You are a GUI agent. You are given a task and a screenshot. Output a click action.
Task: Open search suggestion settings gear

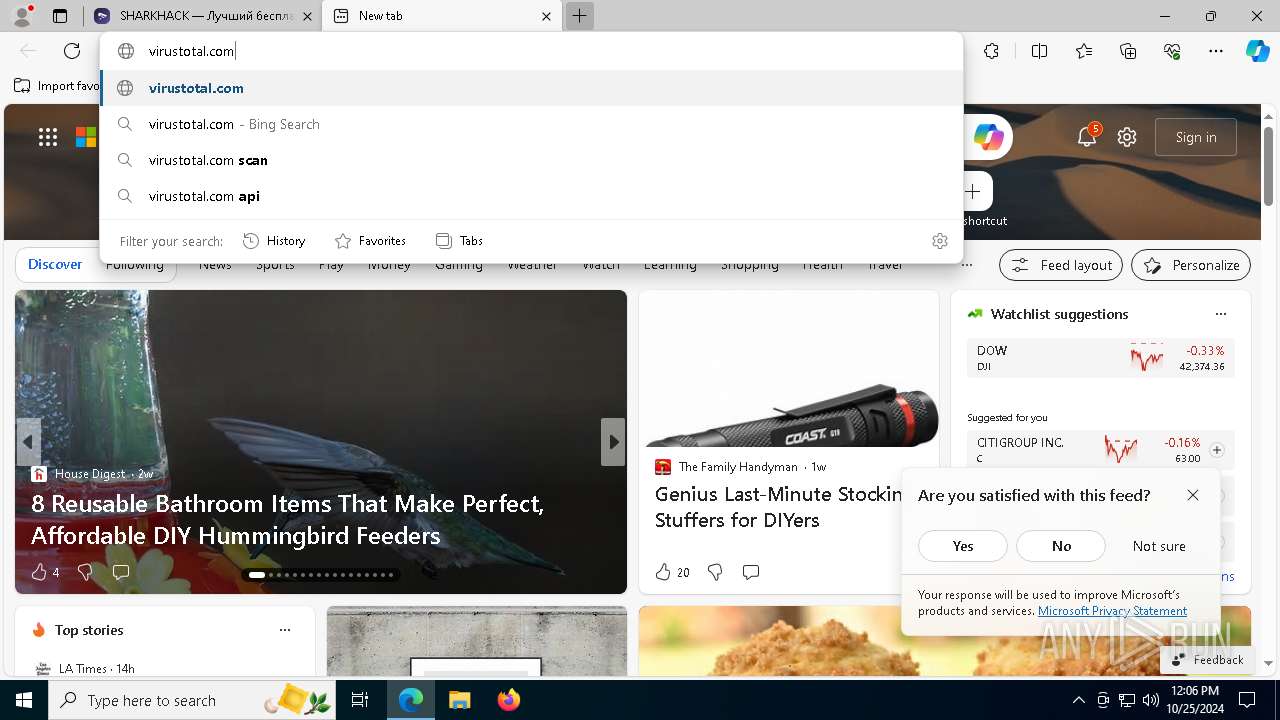click(939, 241)
